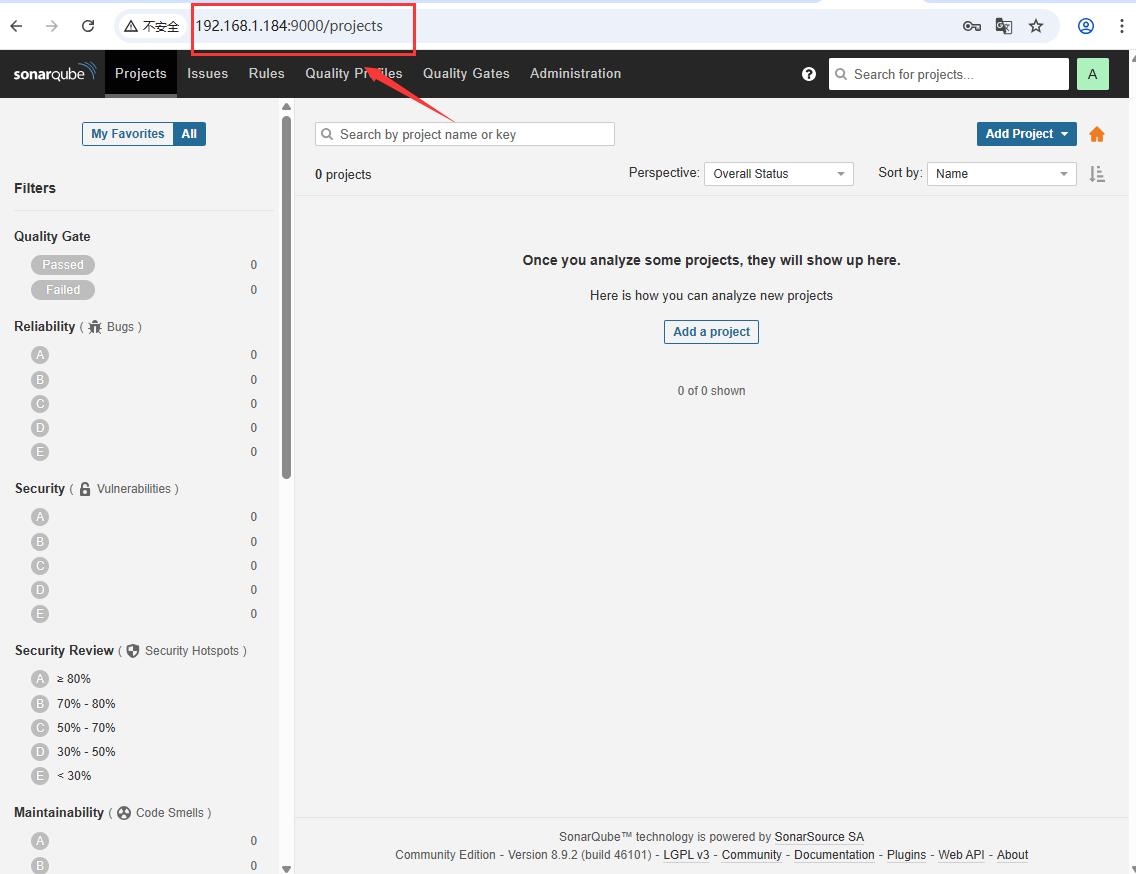Click the search by project name field

[464, 133]
